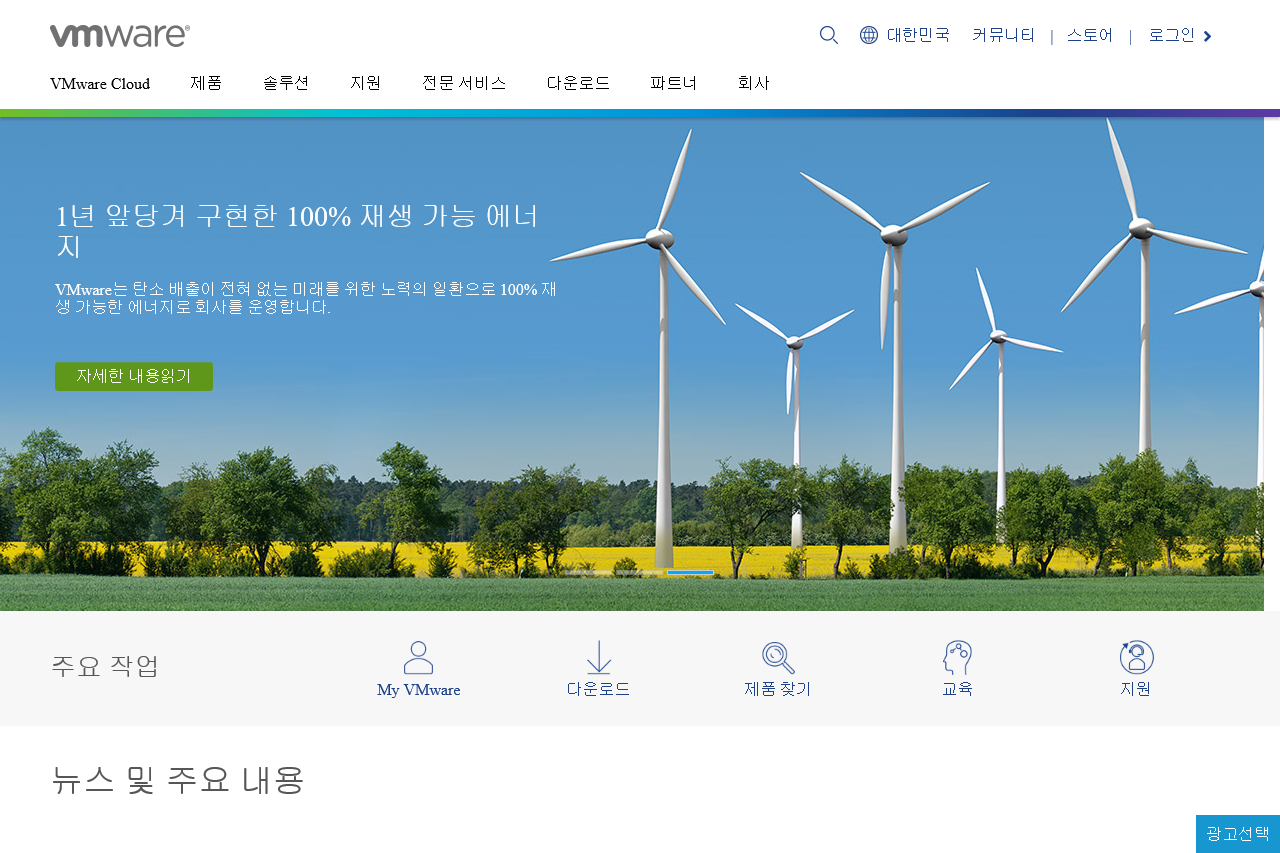1280x853 pixels.
Task: Expand the 솔루션 navigation menu
Action: coord(286,83)
